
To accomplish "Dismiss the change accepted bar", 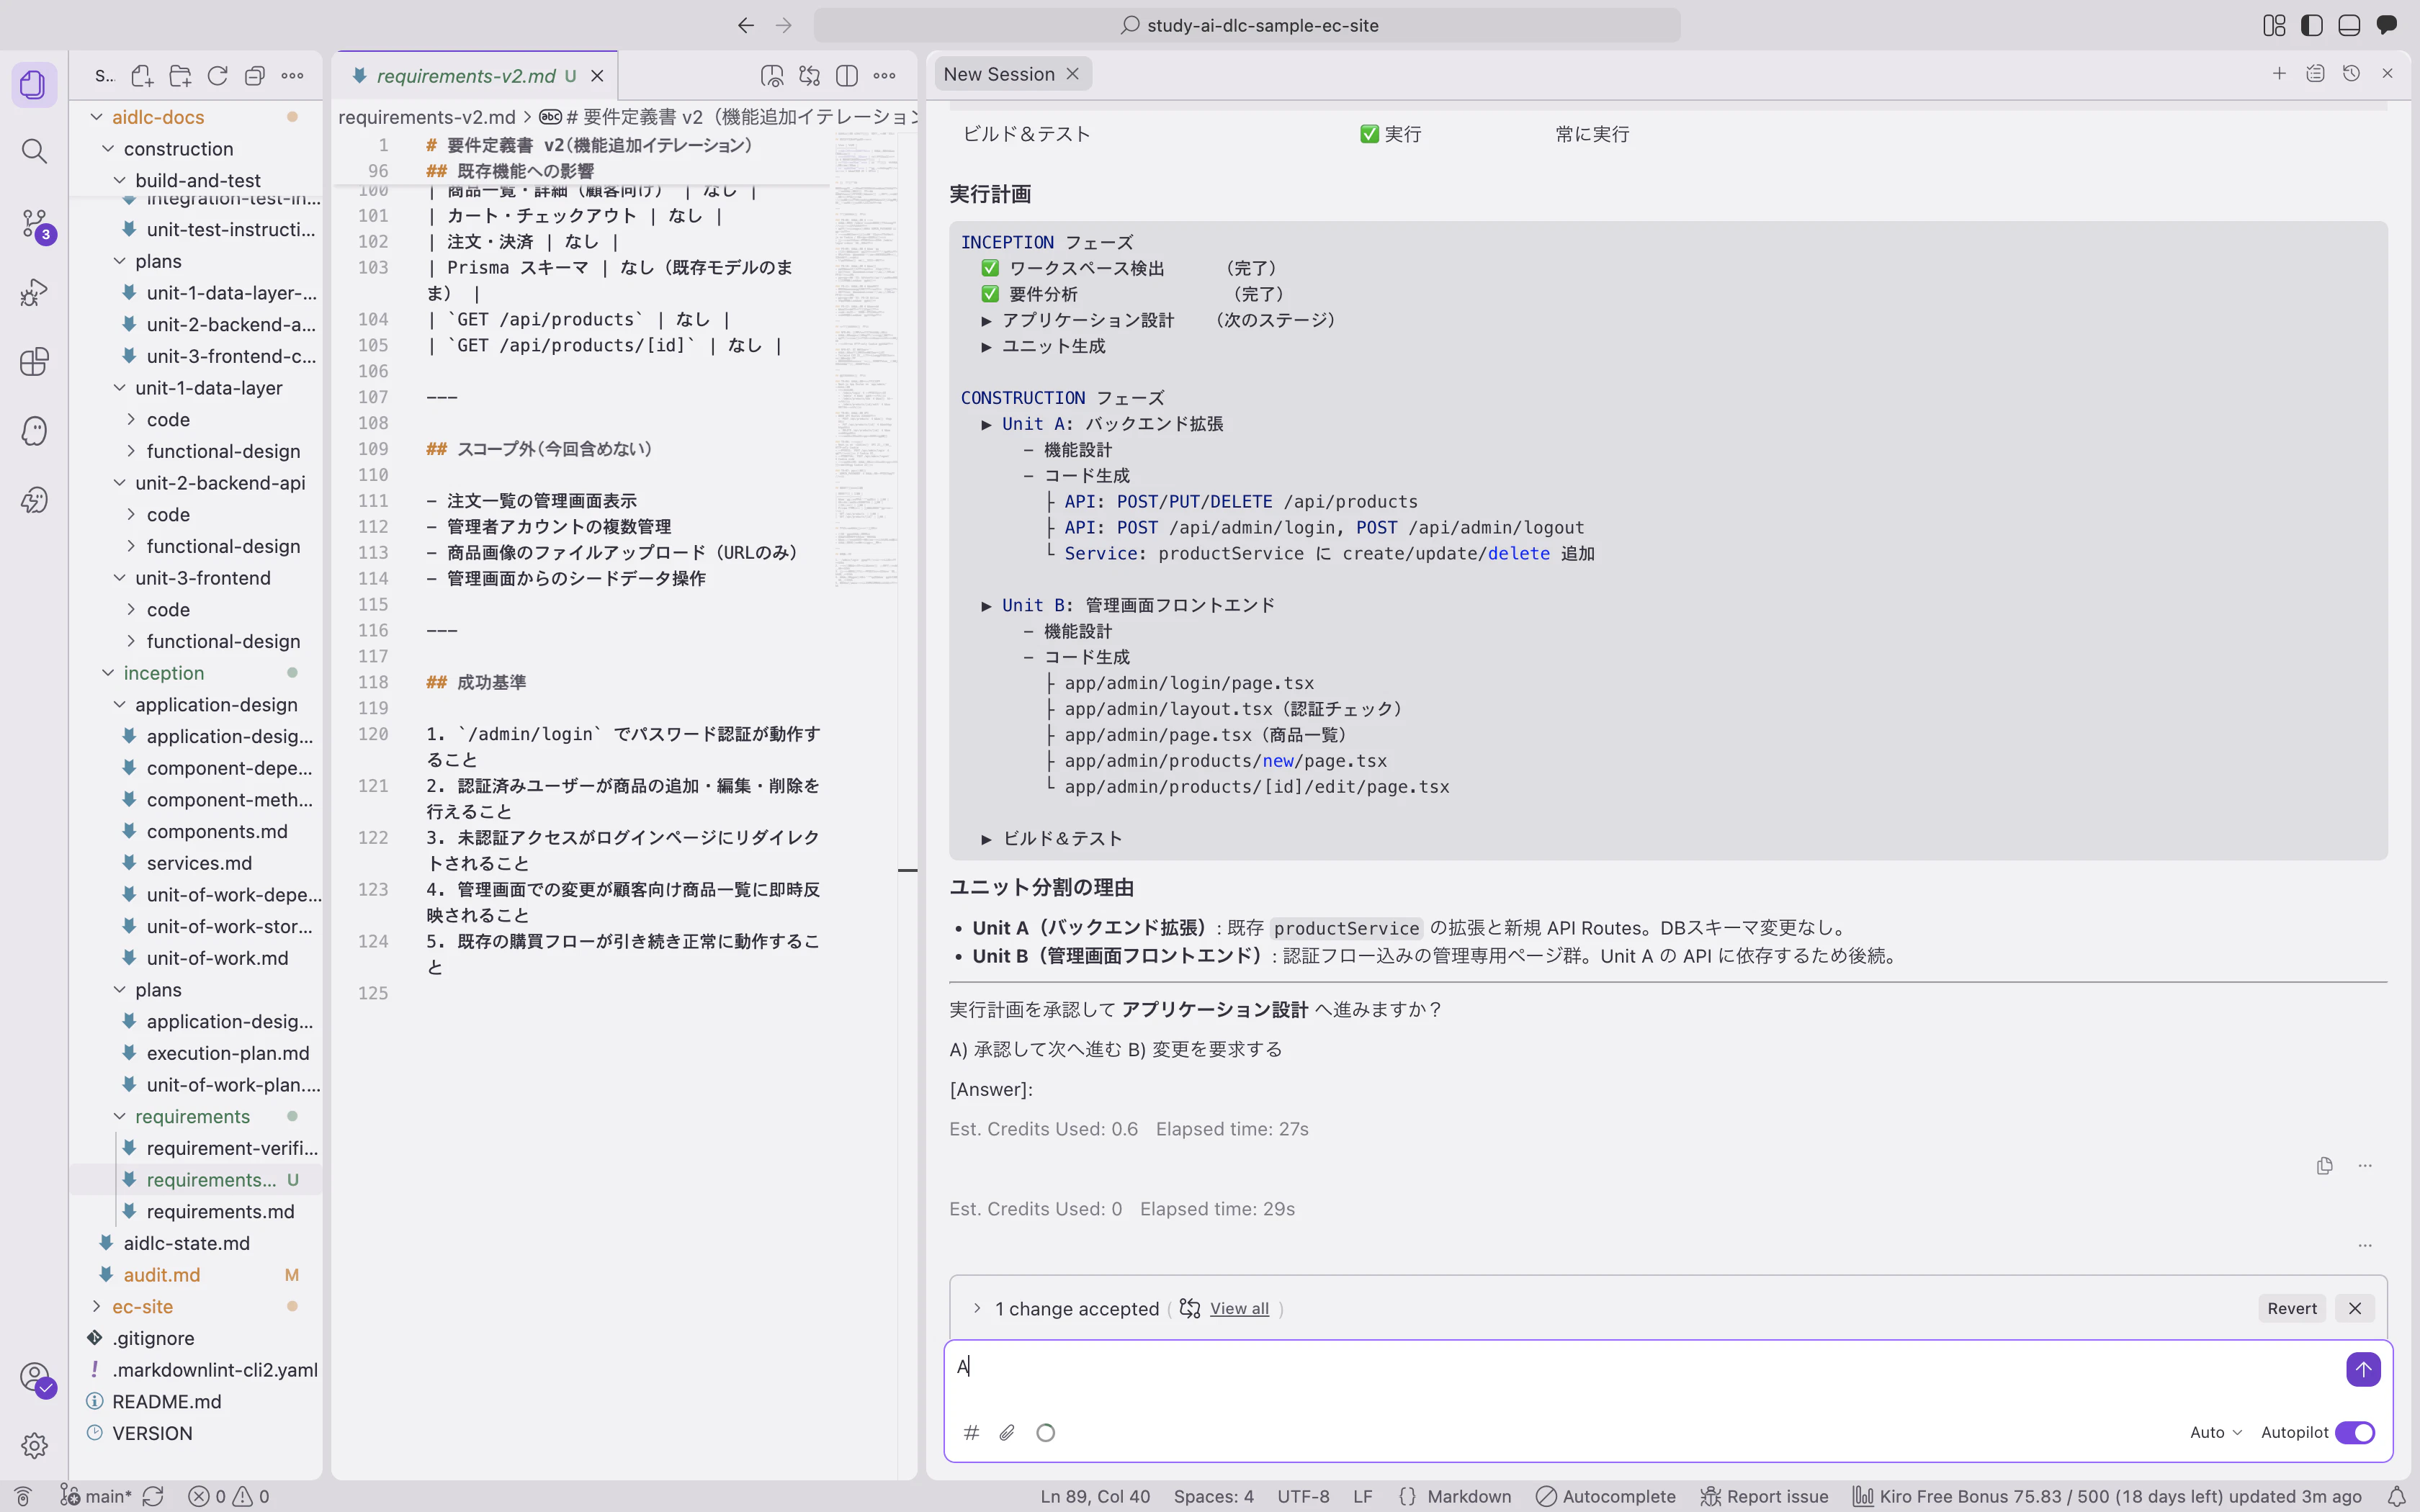I will (x=2355, y=1308).
